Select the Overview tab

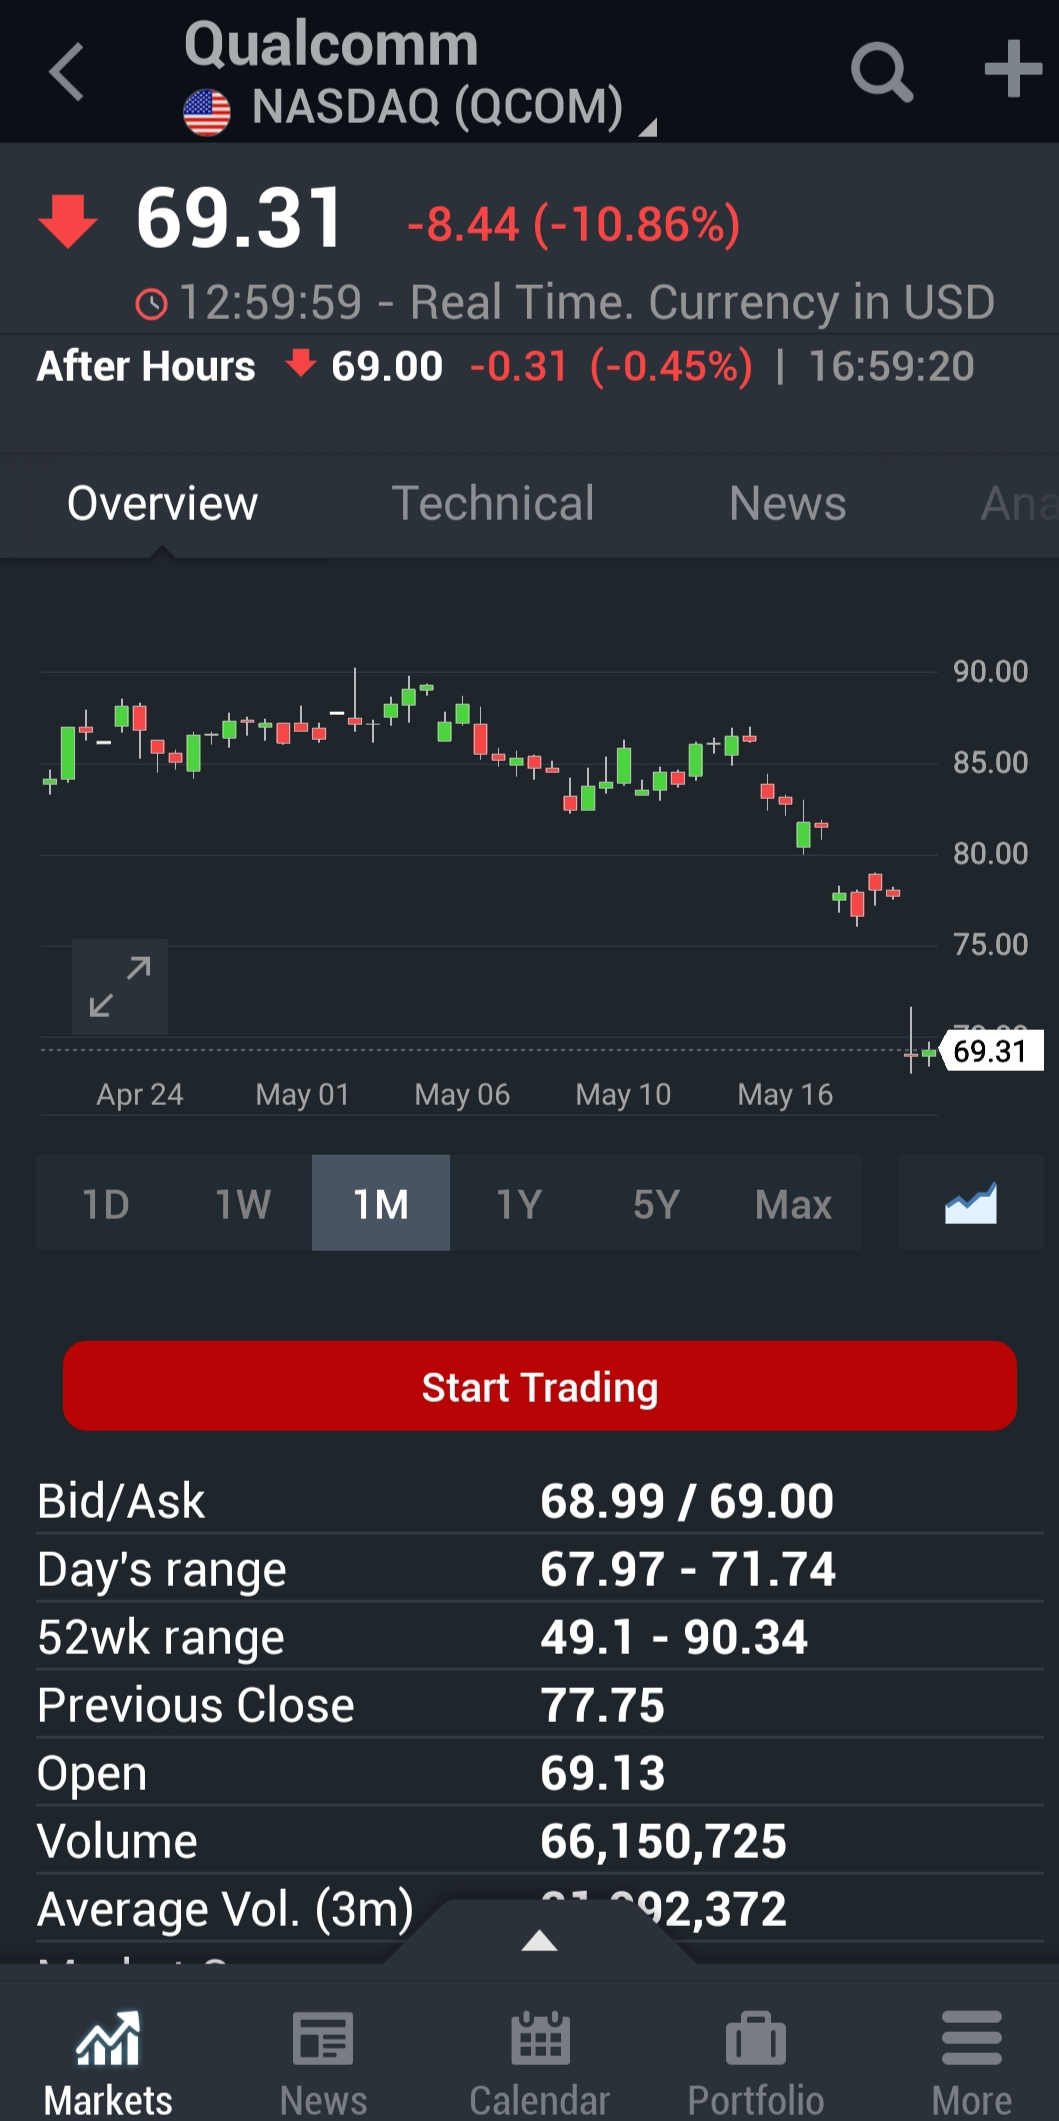(x=162, y=503)
